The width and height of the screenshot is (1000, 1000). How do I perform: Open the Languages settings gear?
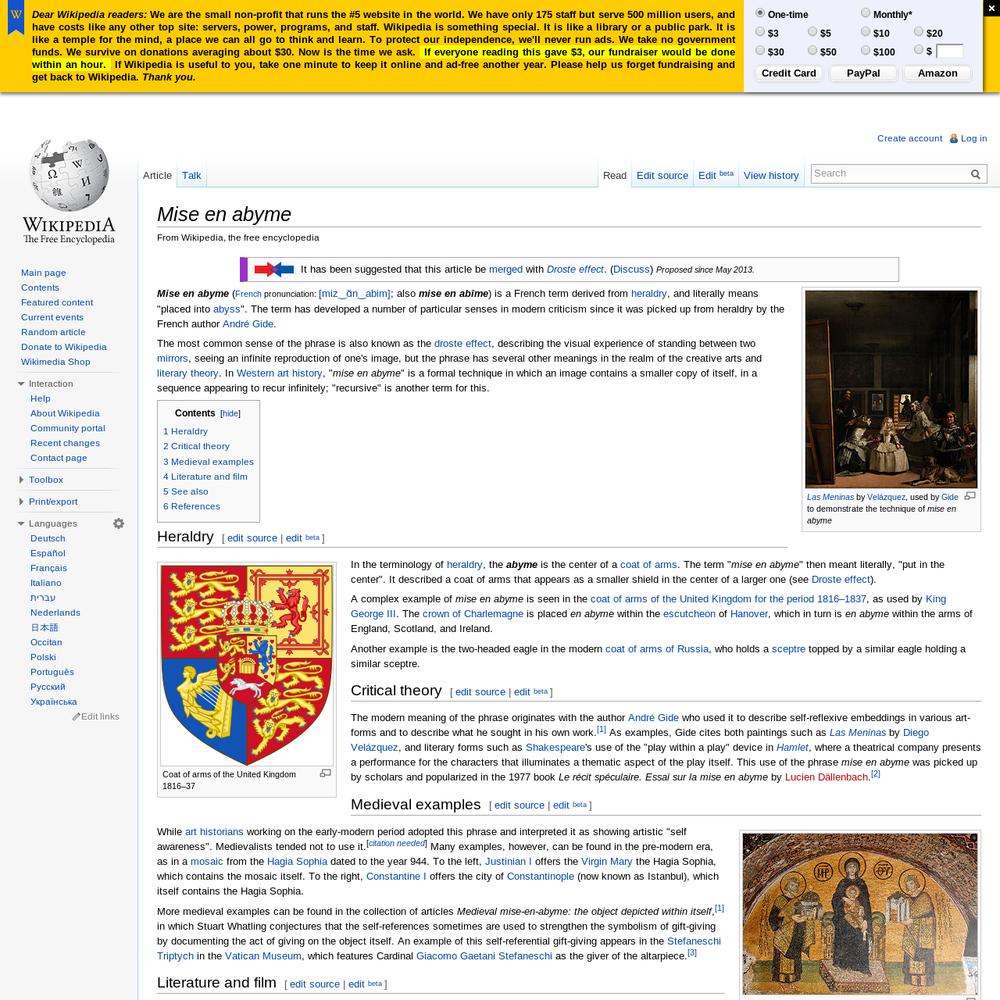[119, 524]
